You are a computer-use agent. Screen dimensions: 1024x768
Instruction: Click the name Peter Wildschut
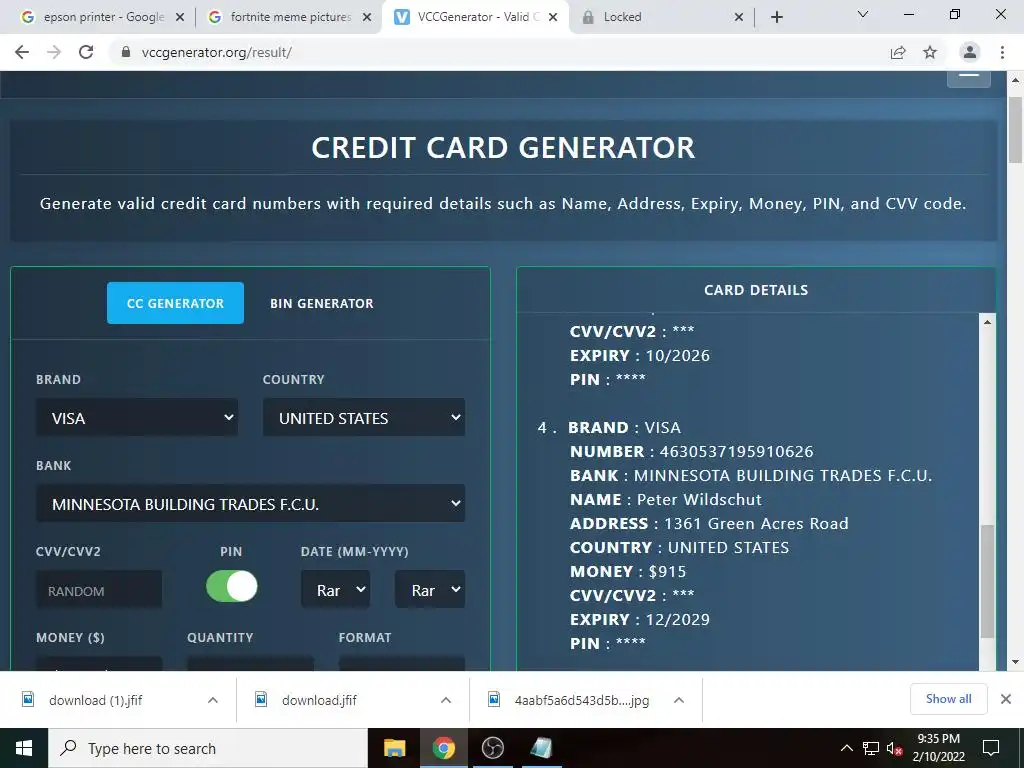click(x=699, y=500)
